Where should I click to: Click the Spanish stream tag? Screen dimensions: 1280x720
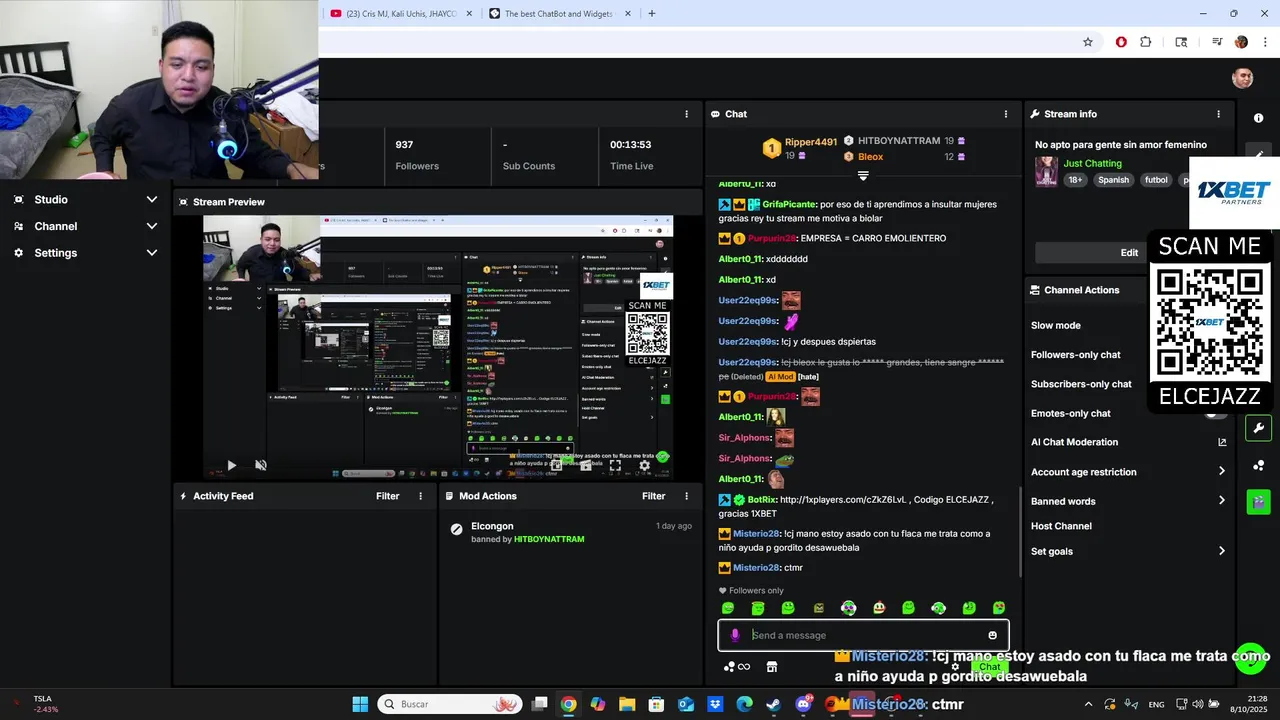pyautogui.click(x=1113, y=180)
